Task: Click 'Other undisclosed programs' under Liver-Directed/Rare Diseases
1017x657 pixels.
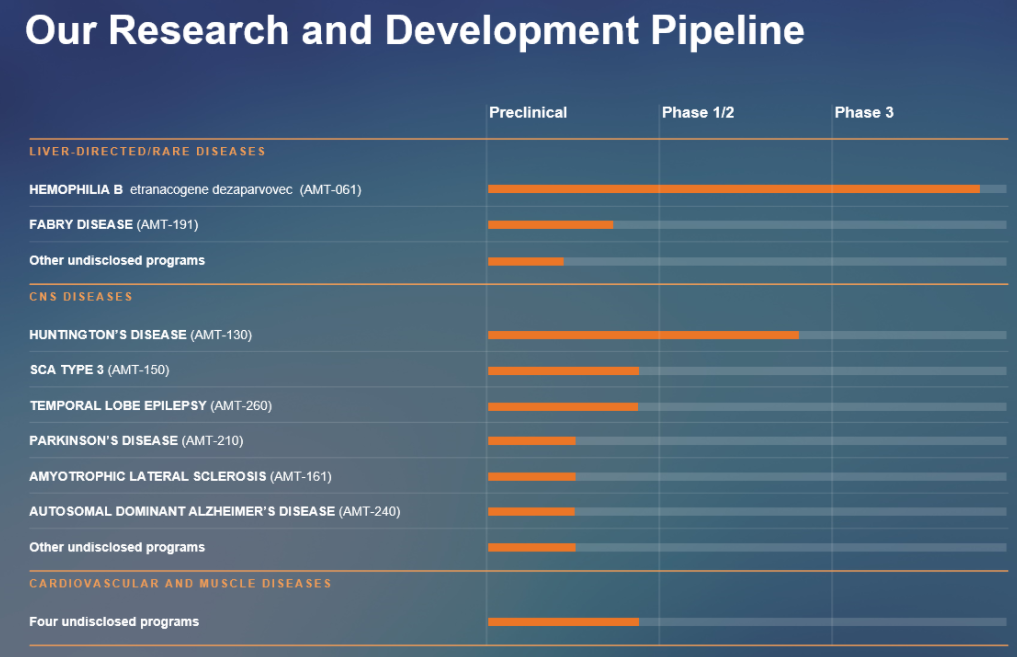Action: coord(117,260)
